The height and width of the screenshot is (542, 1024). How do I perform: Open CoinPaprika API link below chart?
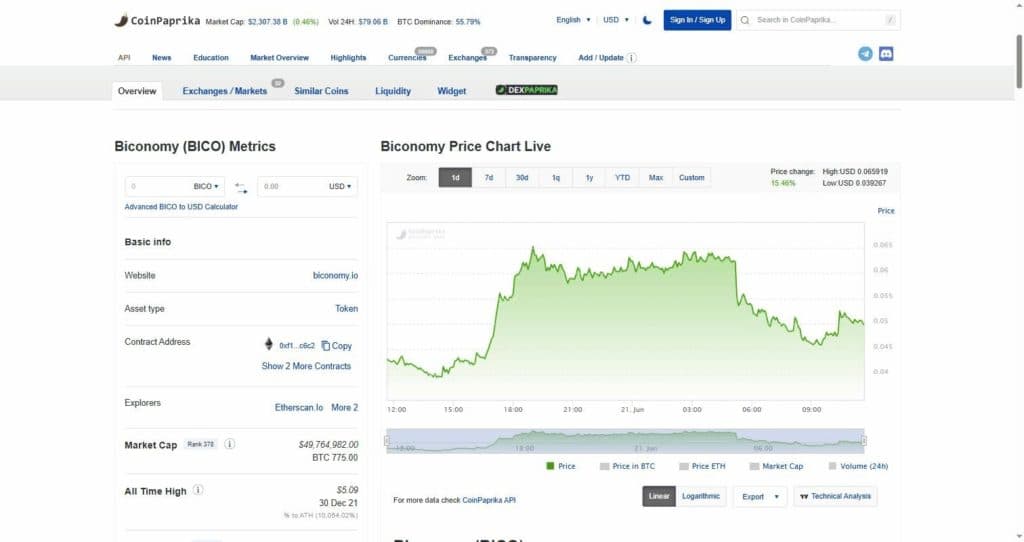point(489,500)
